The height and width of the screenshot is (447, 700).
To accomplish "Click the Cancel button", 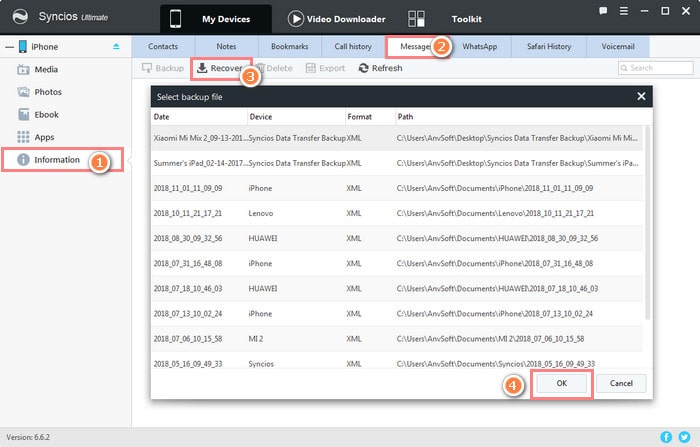I will pyautogui.click(x=621, y=383).
